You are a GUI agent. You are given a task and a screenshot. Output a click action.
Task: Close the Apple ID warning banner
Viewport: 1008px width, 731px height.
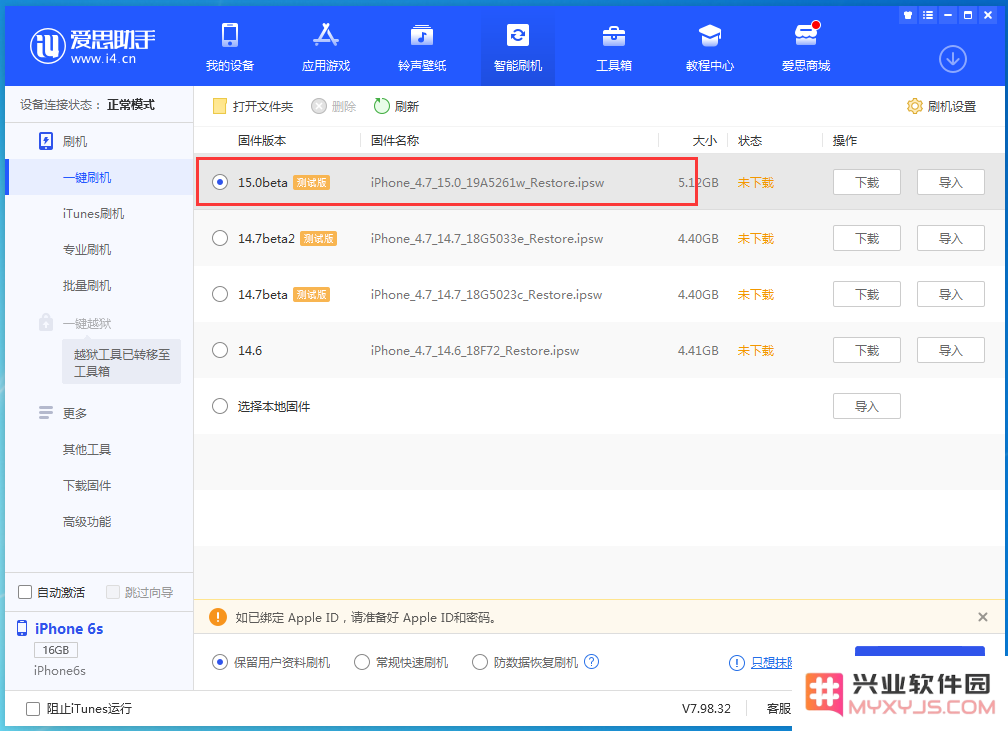click(x=982, y=617)
